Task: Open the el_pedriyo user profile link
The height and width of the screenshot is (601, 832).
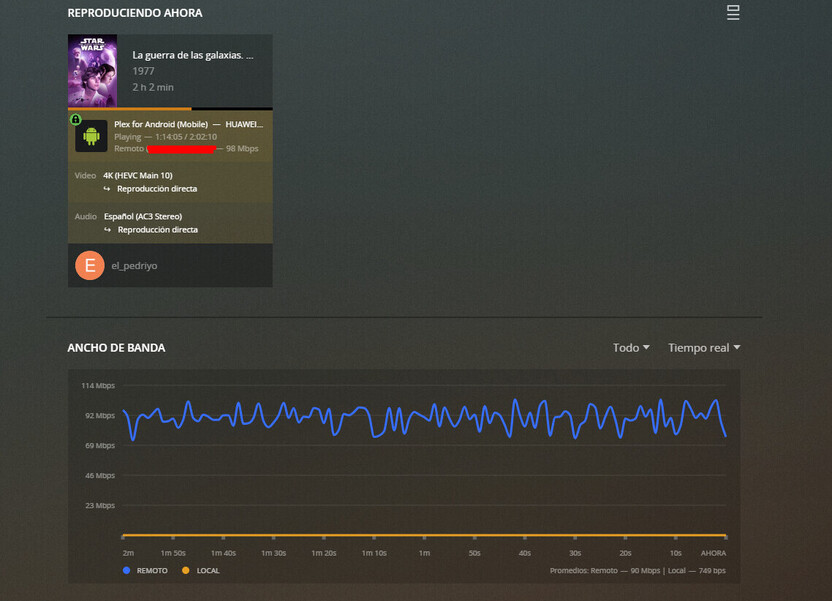Action: [x=134, y=266]
